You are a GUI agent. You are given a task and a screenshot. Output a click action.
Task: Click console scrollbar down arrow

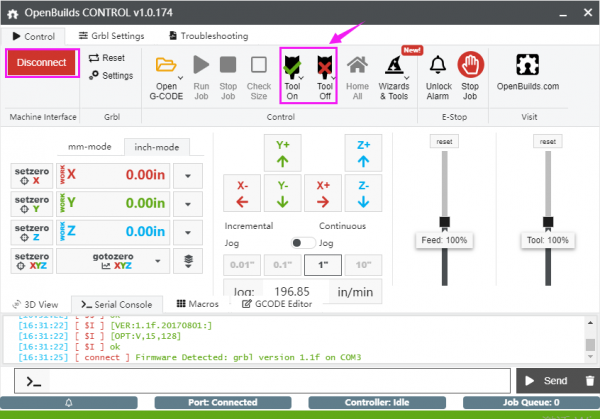590,357
